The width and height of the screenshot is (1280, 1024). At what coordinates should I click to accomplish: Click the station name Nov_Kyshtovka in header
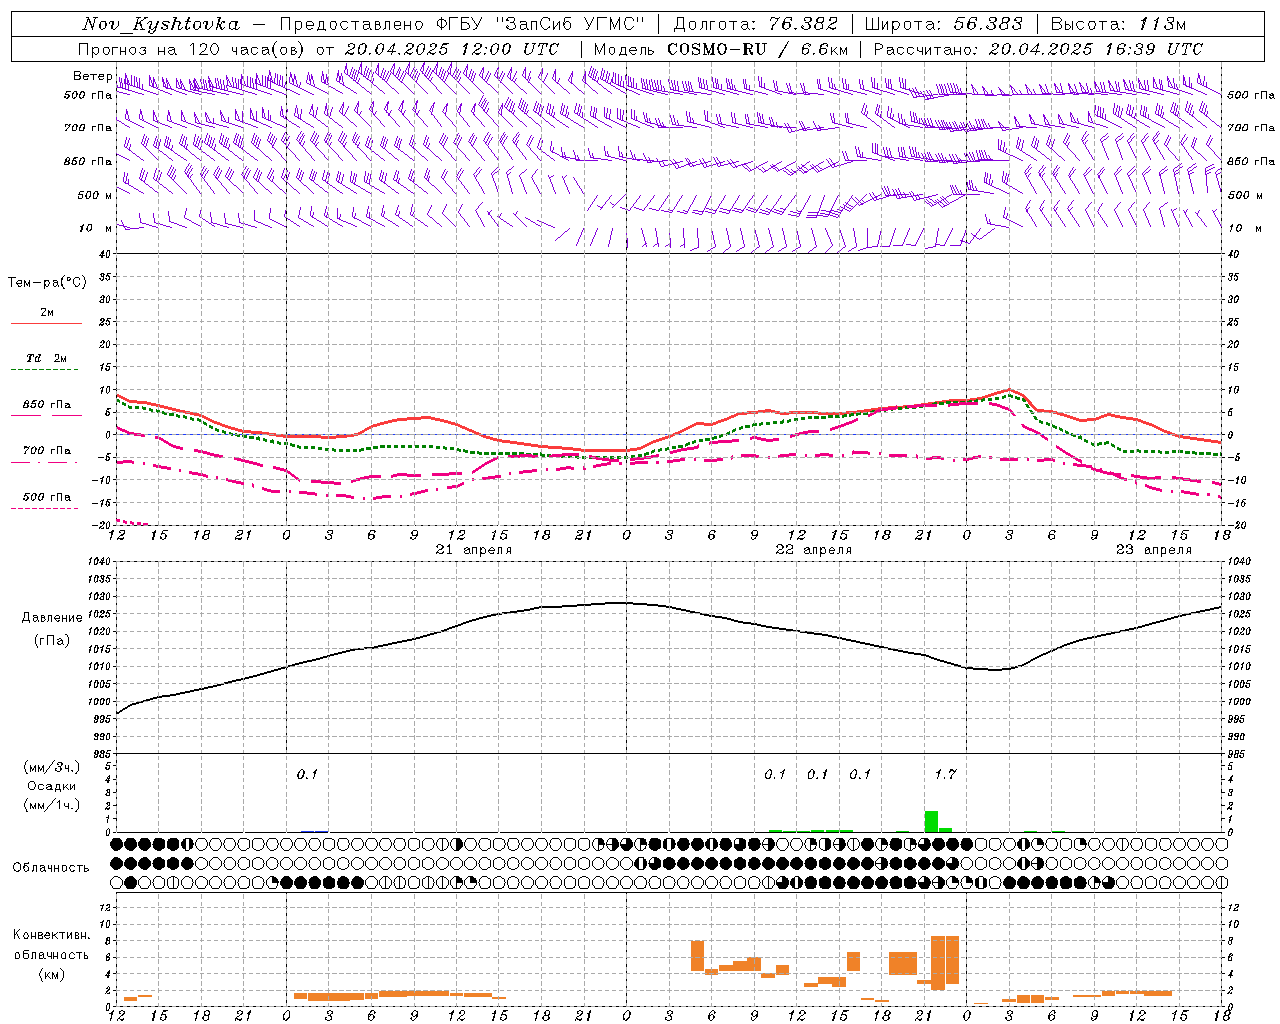[x=161, y=24]
